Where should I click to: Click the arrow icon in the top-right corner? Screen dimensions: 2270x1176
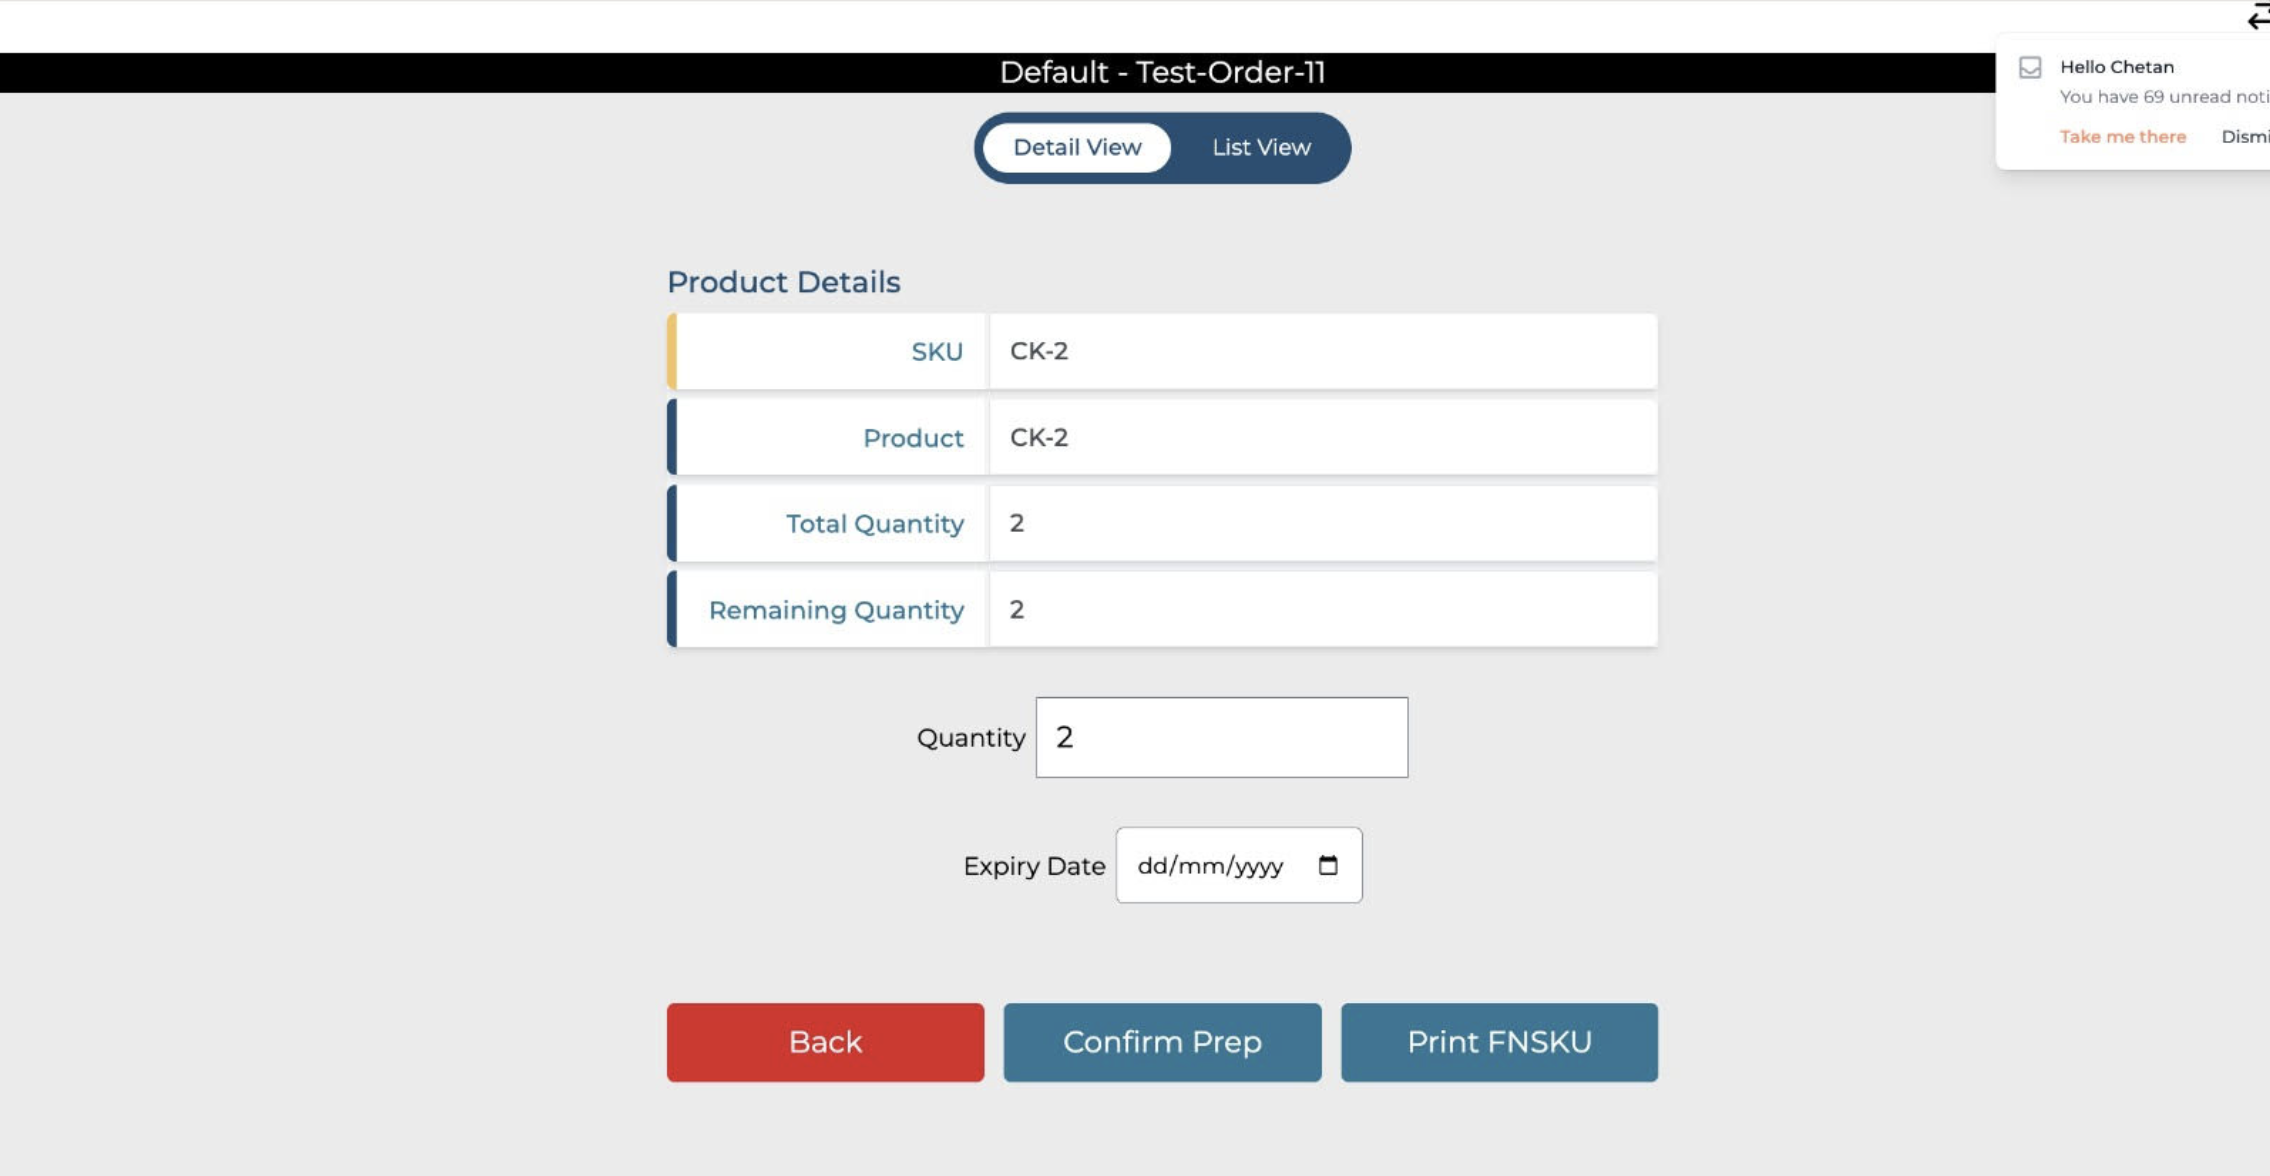2258,17
